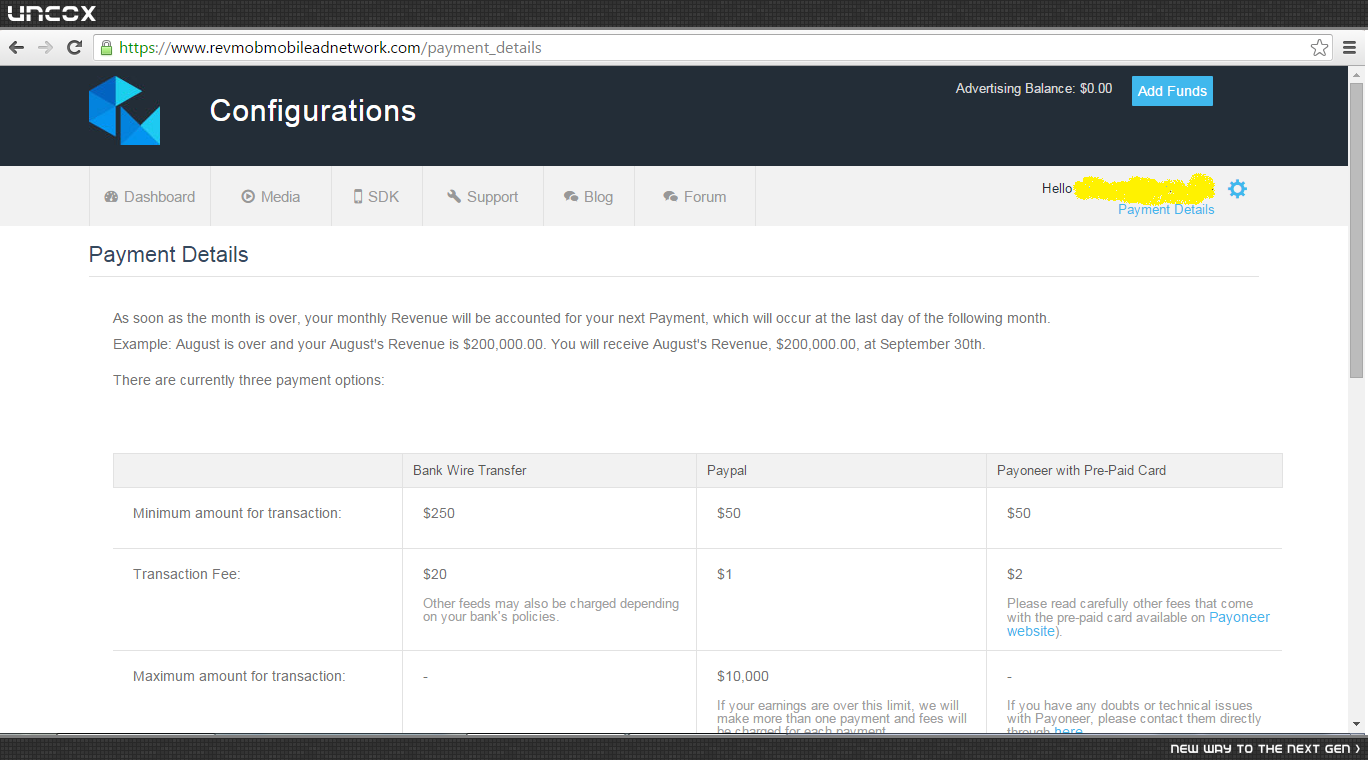Open the Chrome hamburger menu
1368x760 pixels.
(x=1349, y=48)
